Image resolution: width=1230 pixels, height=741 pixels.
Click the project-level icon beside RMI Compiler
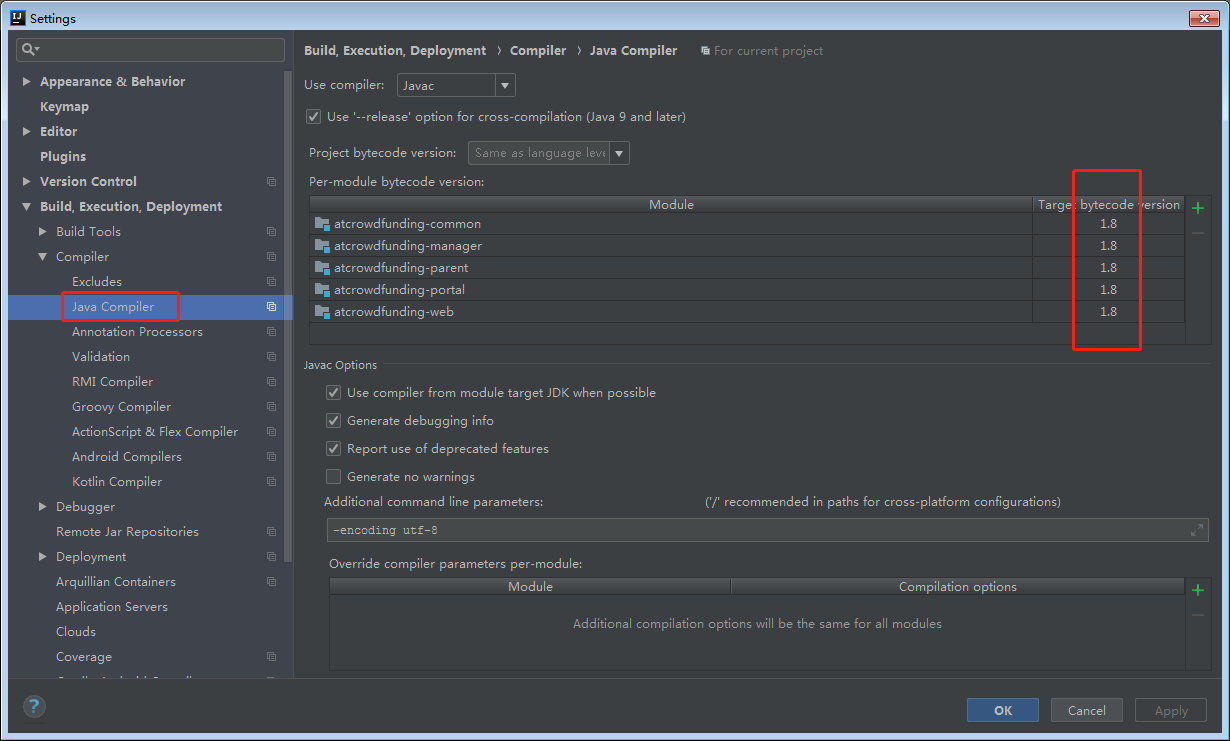271,382
